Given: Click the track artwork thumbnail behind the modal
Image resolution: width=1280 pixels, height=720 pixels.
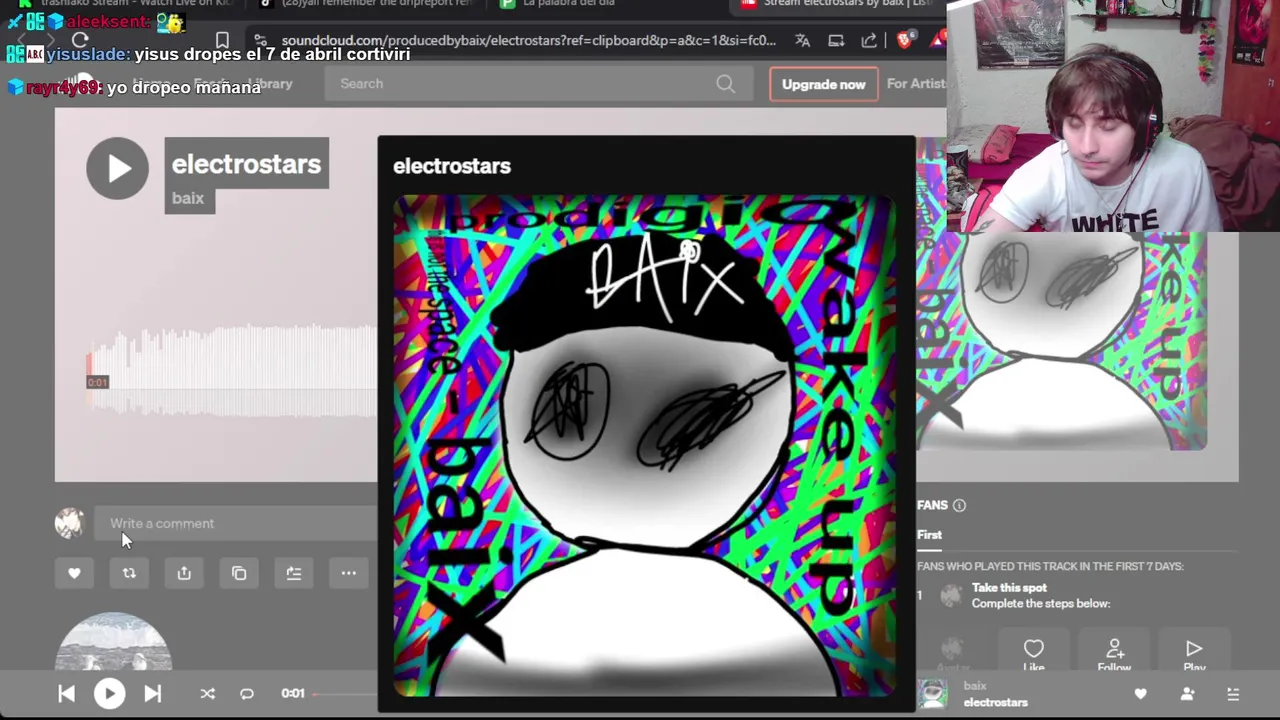Looking at the screenshot, I should click(x=1062, y=340).
